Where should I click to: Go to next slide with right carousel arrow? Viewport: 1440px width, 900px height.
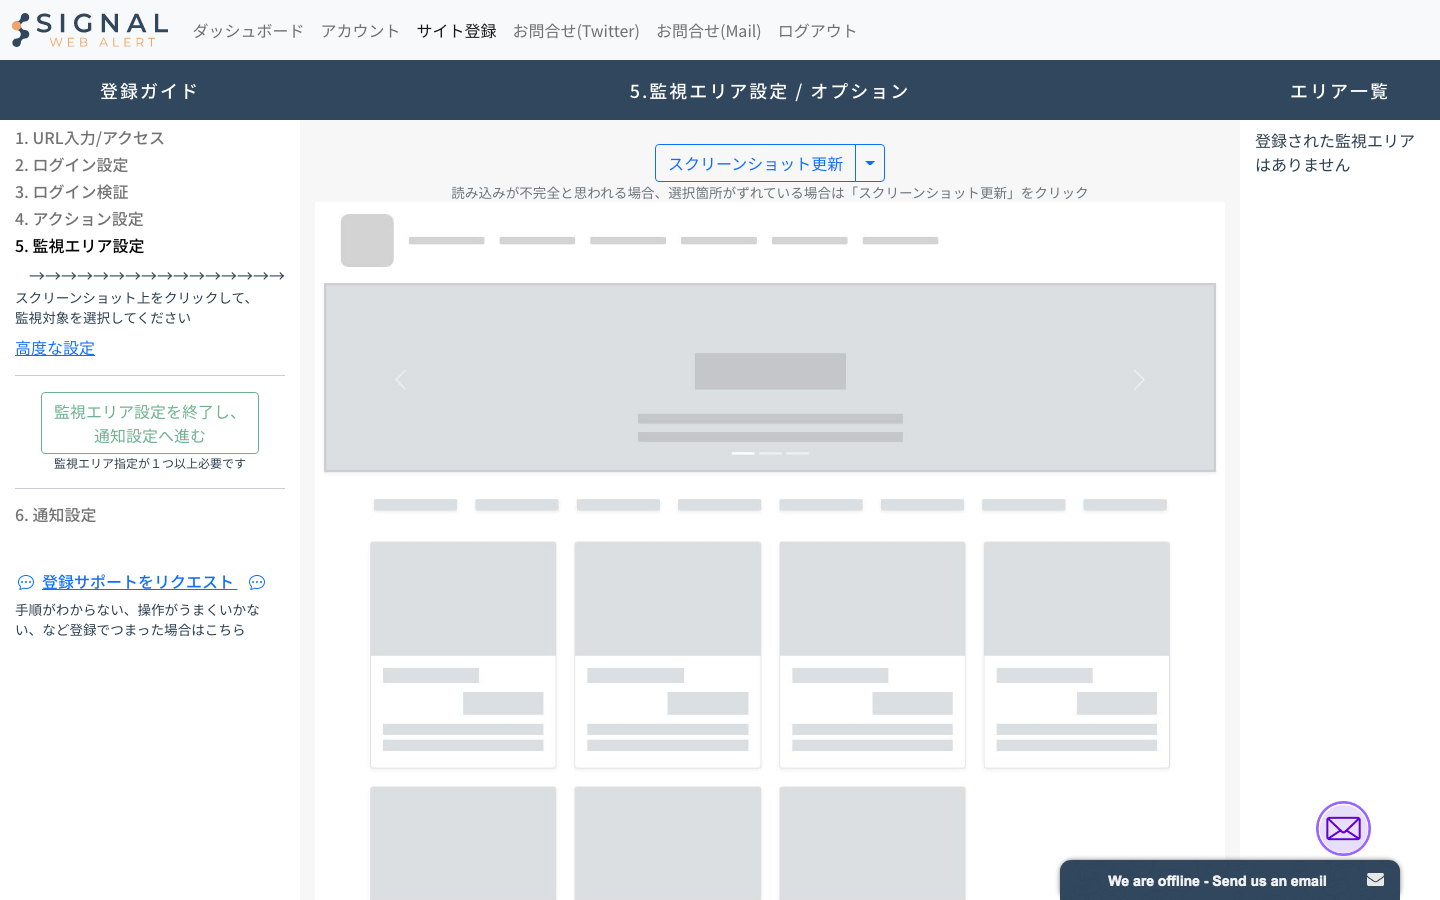(x=1139, y=380)
